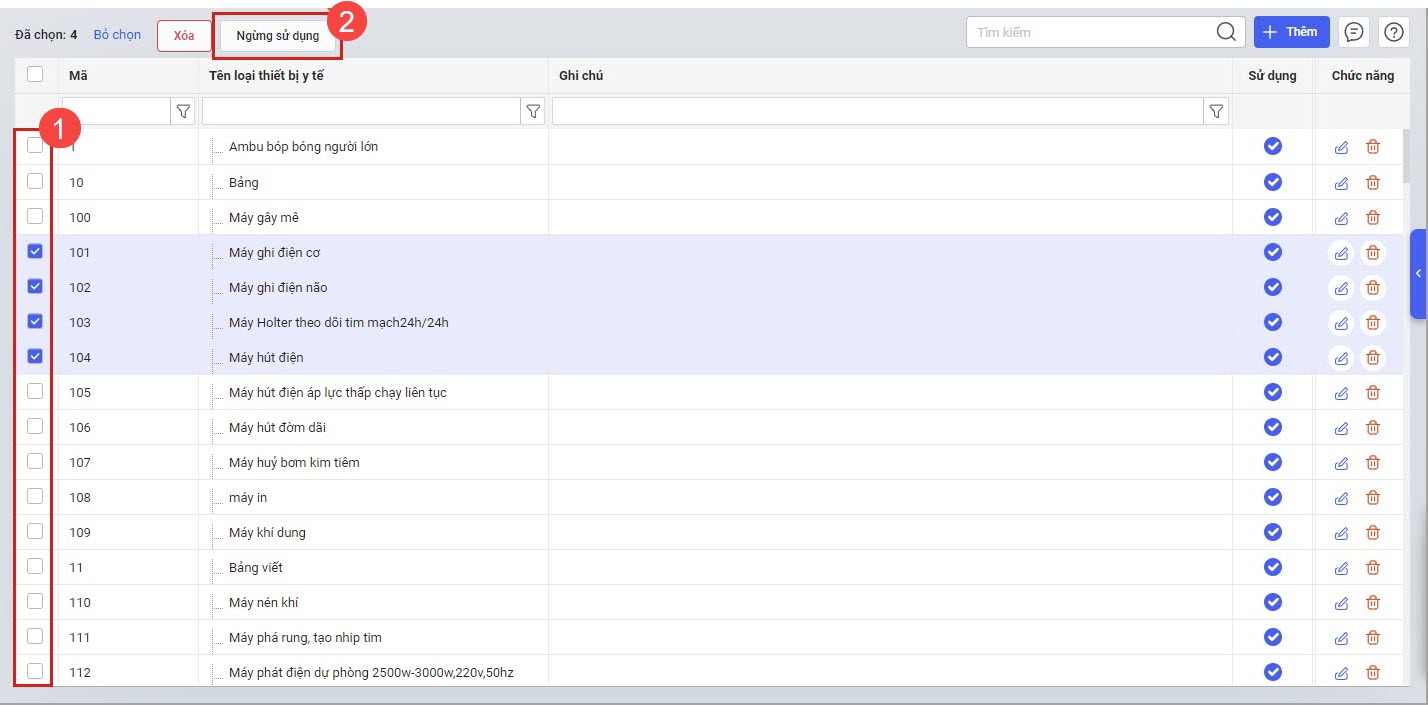
Task: Delete row Bảng viết with trash icon
Action: [1373, 568]
